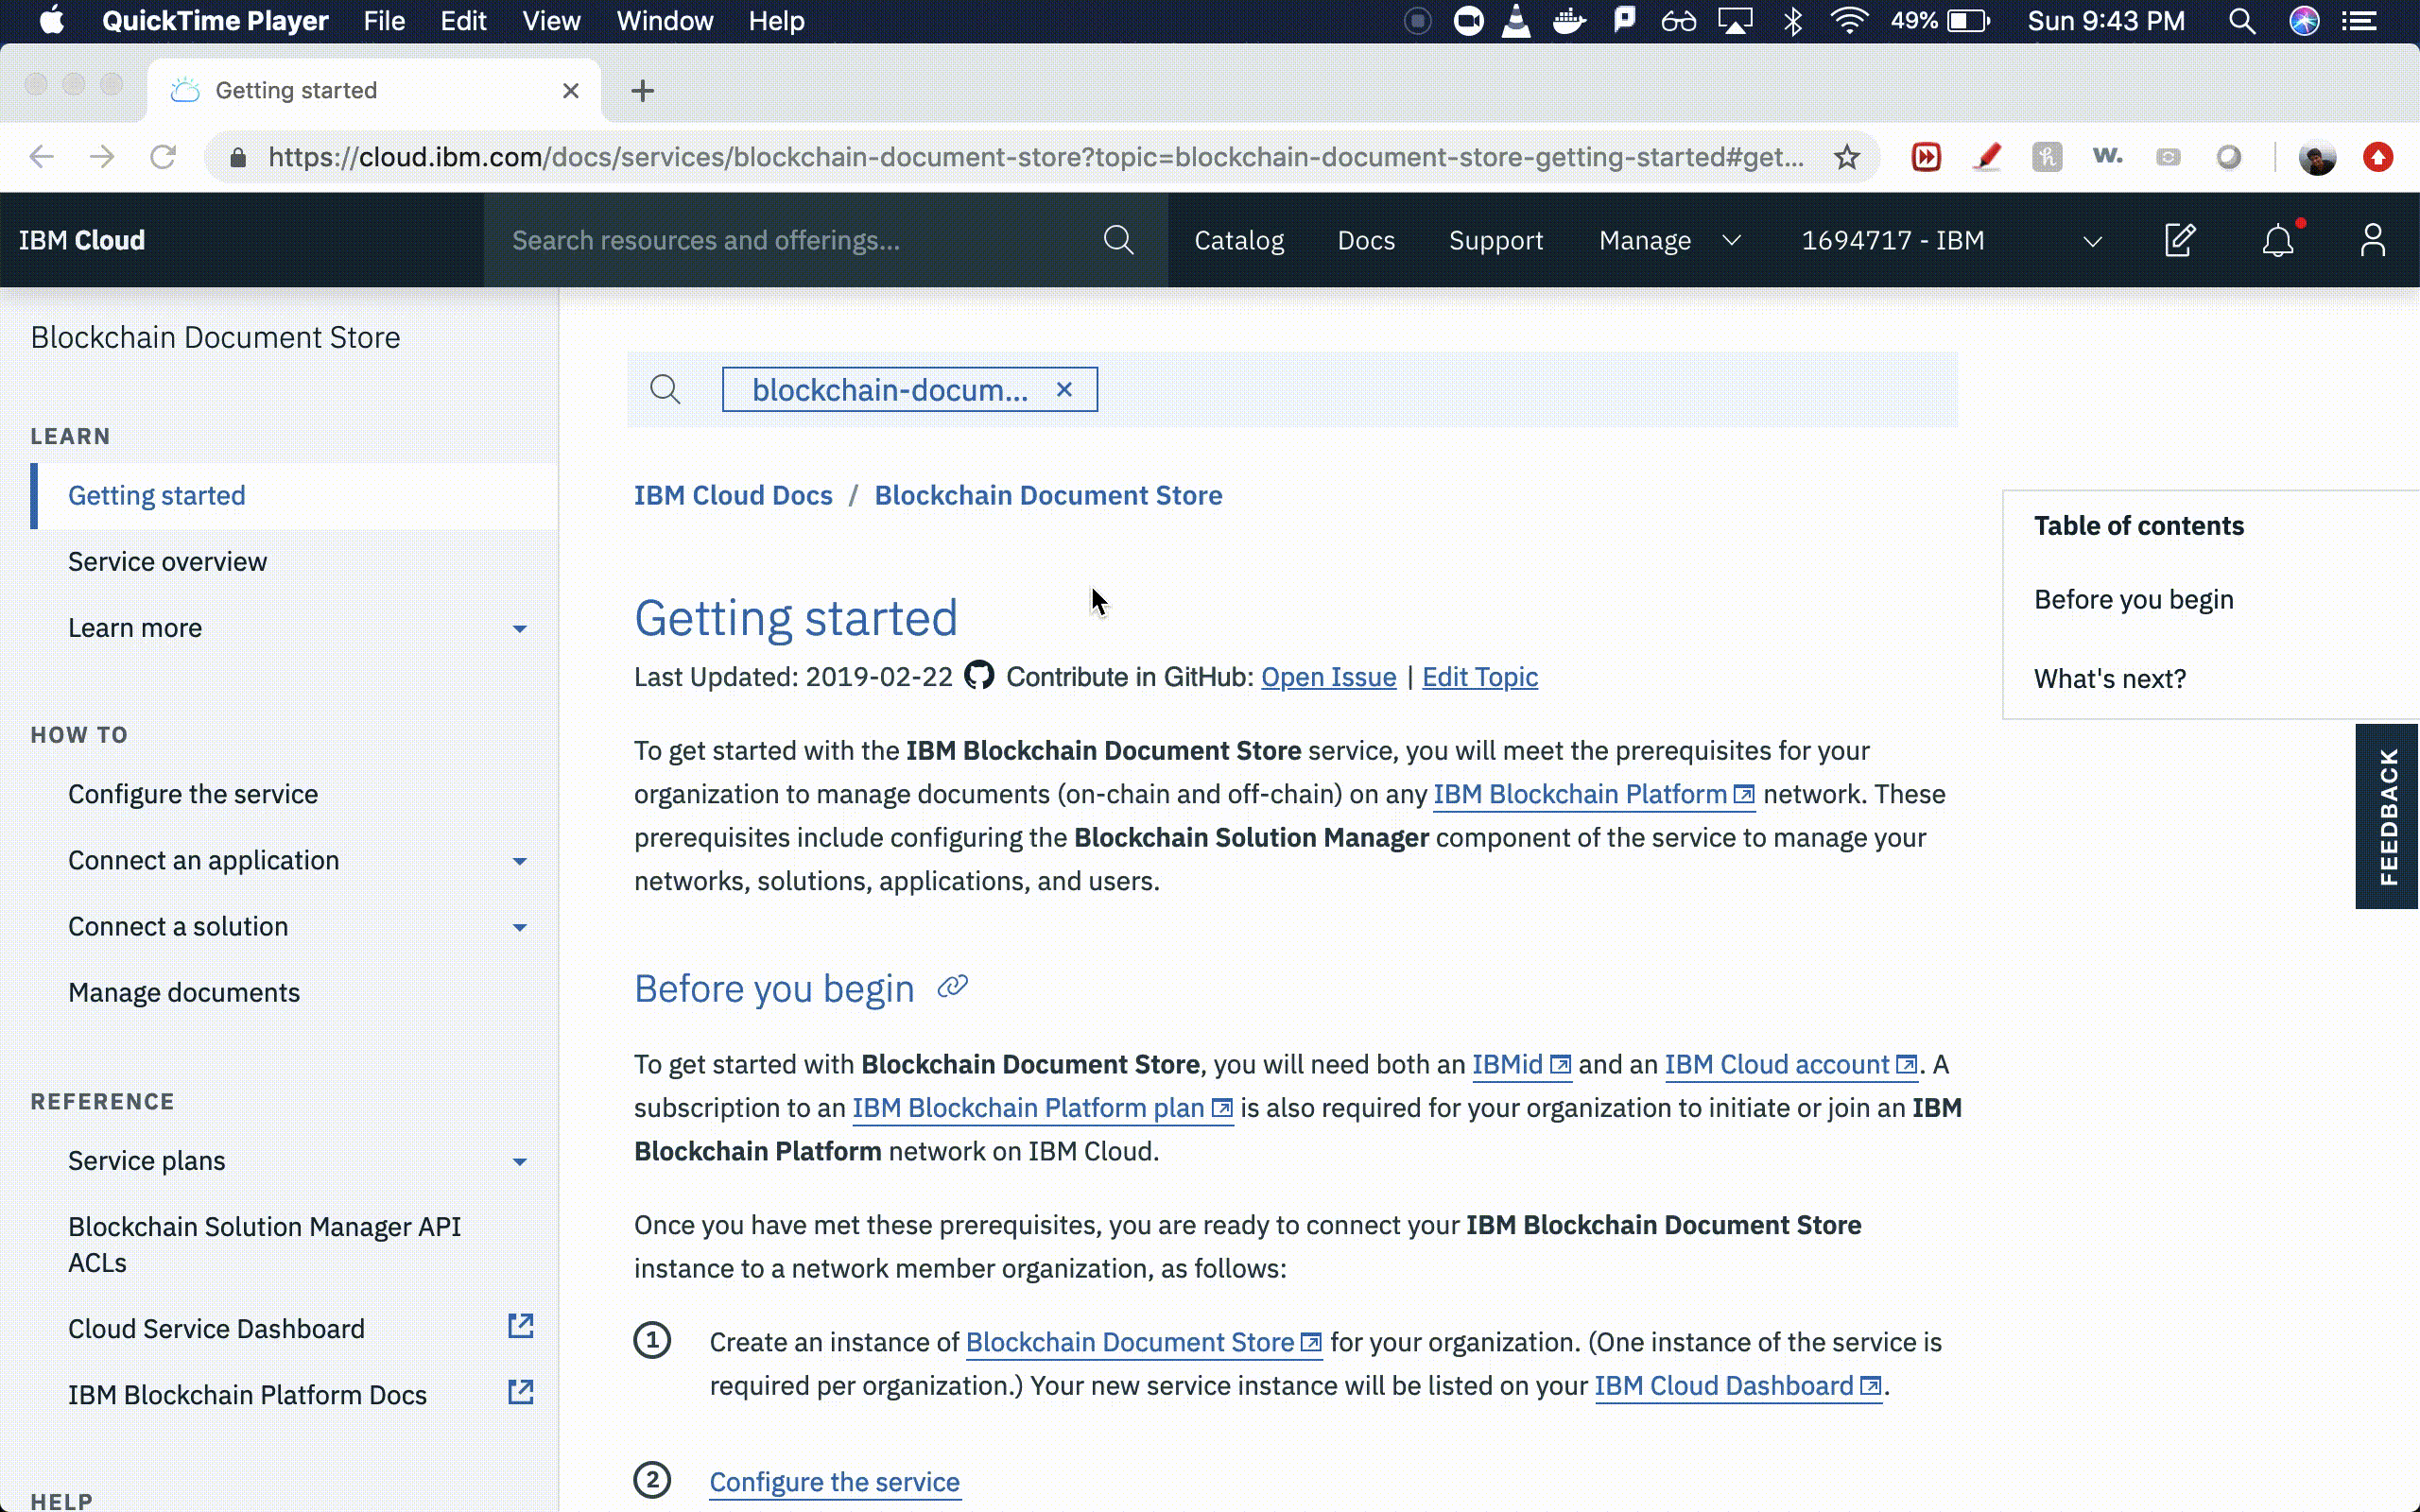The height and width of the screenshot is (1512, 2420).
Task: Open Configure the service sidebar item
Action: [x=193, y=793]
